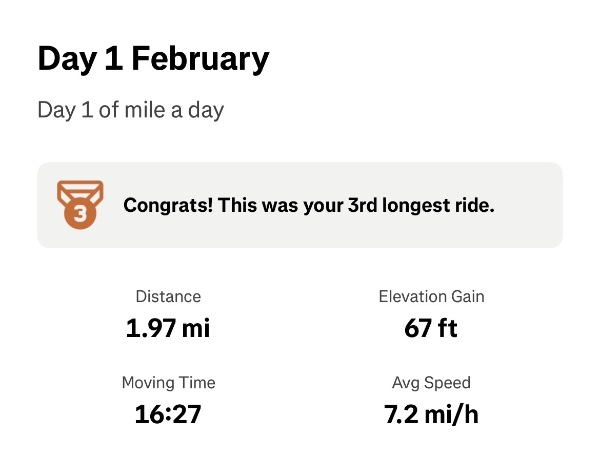Open the Congrats 3rd longest ride message
Image resolution: width=600 pixels, height=450 pixels.
[x=309, y=206]
